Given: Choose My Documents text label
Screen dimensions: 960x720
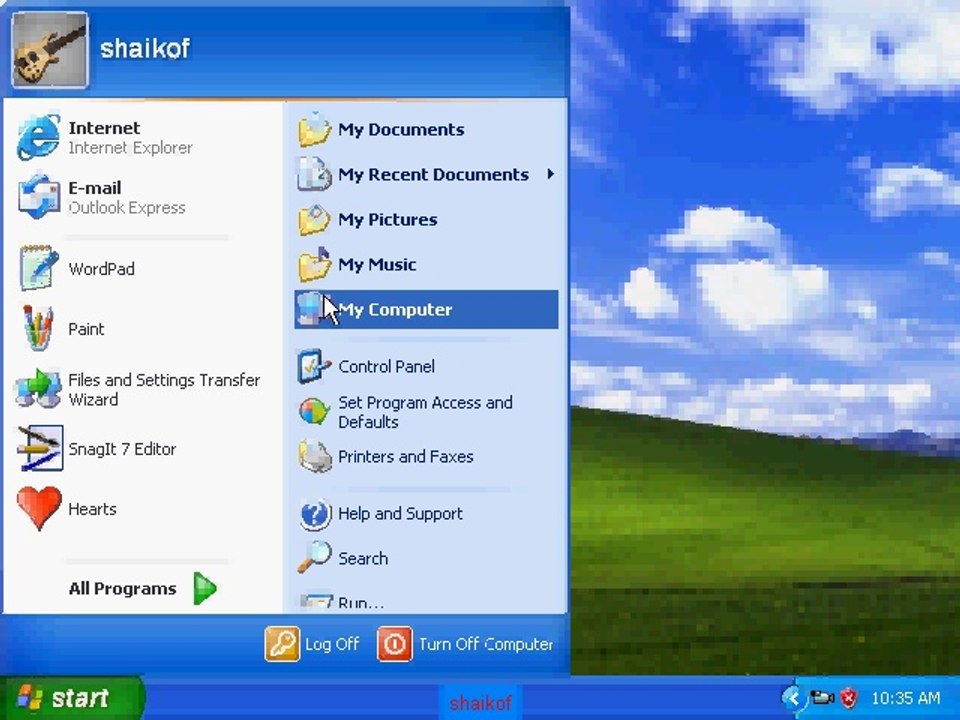Looking at the screenshot, I should (x=401, y=130).
